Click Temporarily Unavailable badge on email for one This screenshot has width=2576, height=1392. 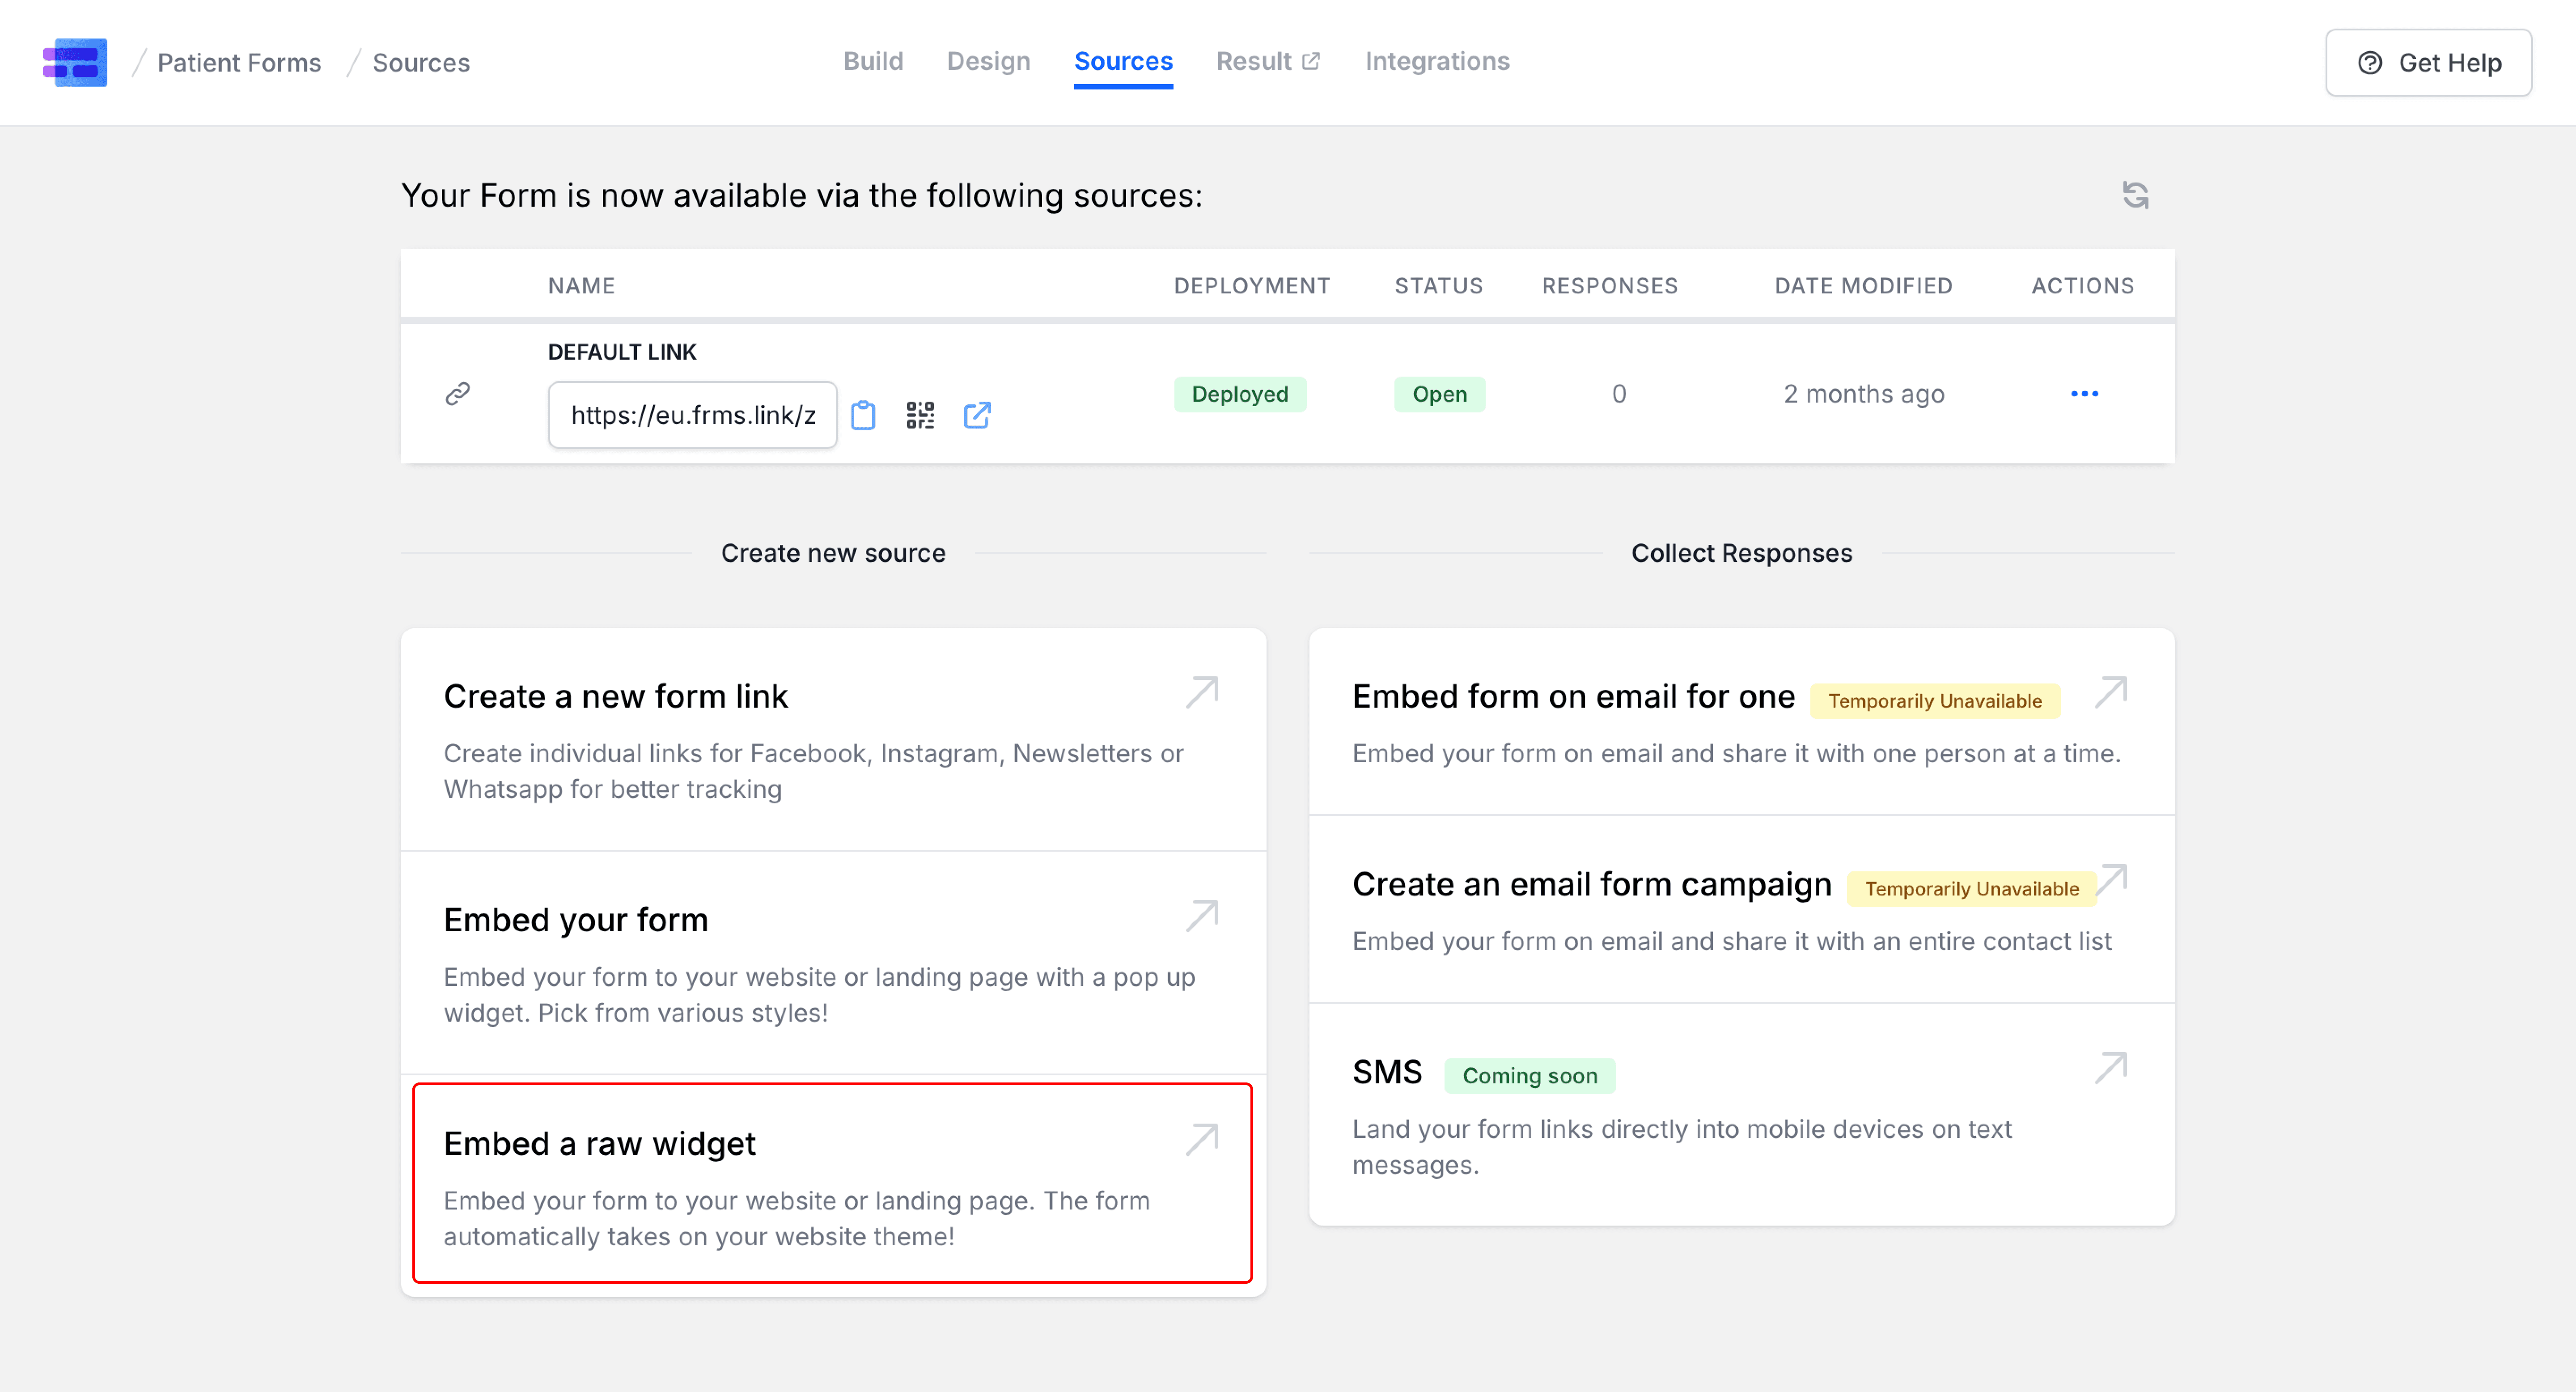pos(1935,701)
